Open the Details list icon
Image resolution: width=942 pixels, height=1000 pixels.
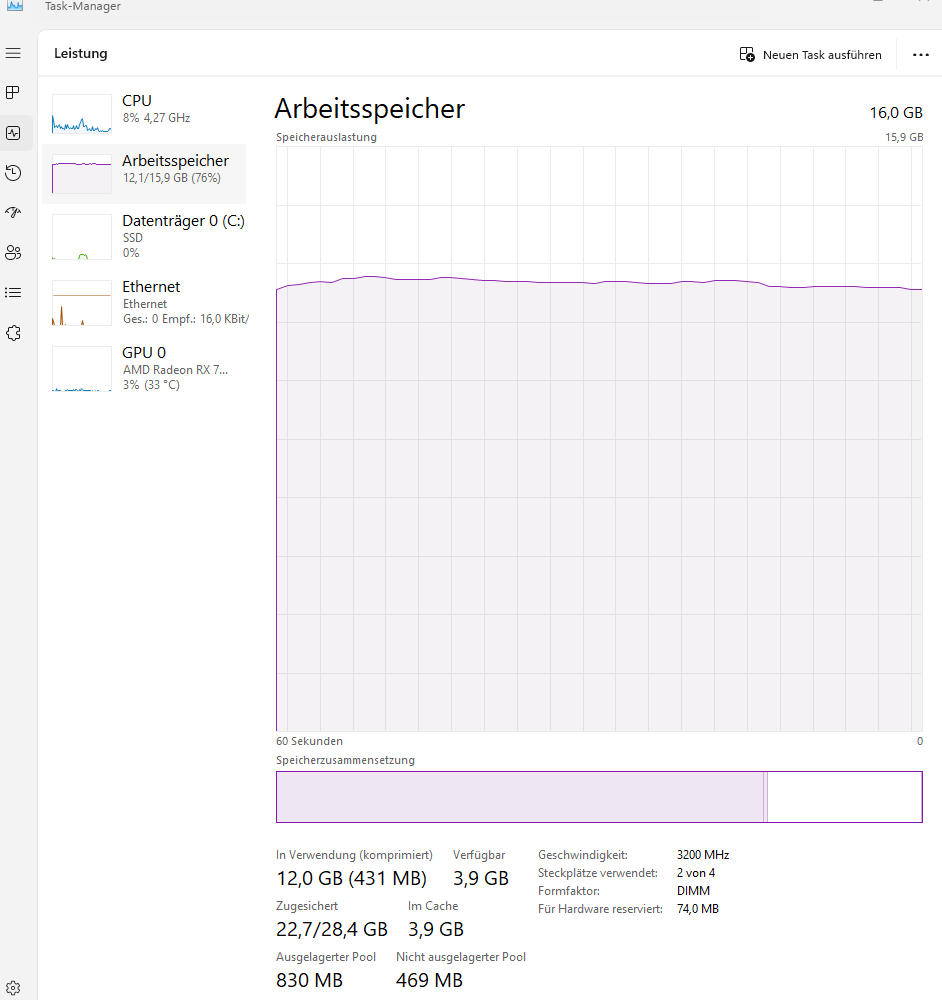13,292
